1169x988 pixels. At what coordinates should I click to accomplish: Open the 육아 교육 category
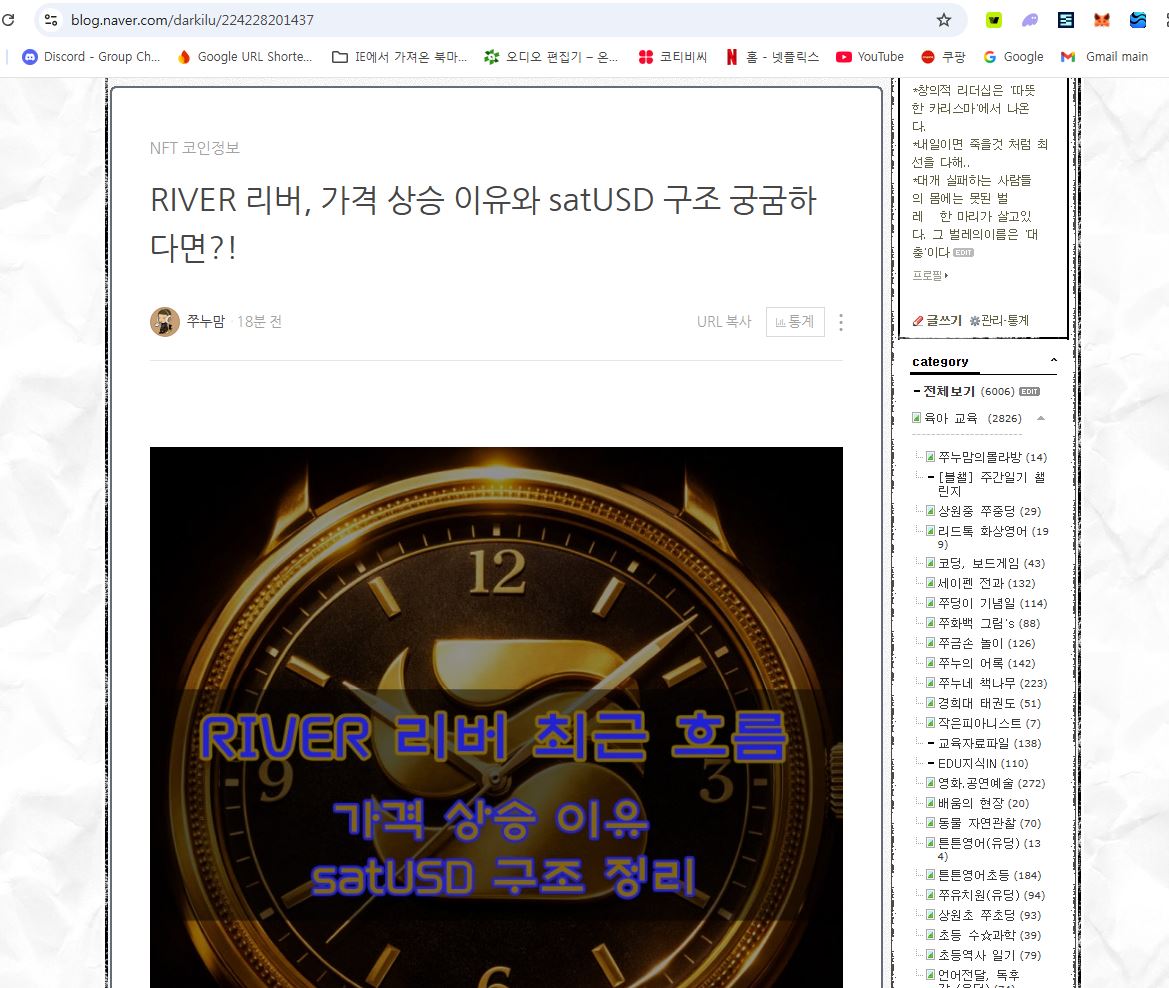click(951, 418)
